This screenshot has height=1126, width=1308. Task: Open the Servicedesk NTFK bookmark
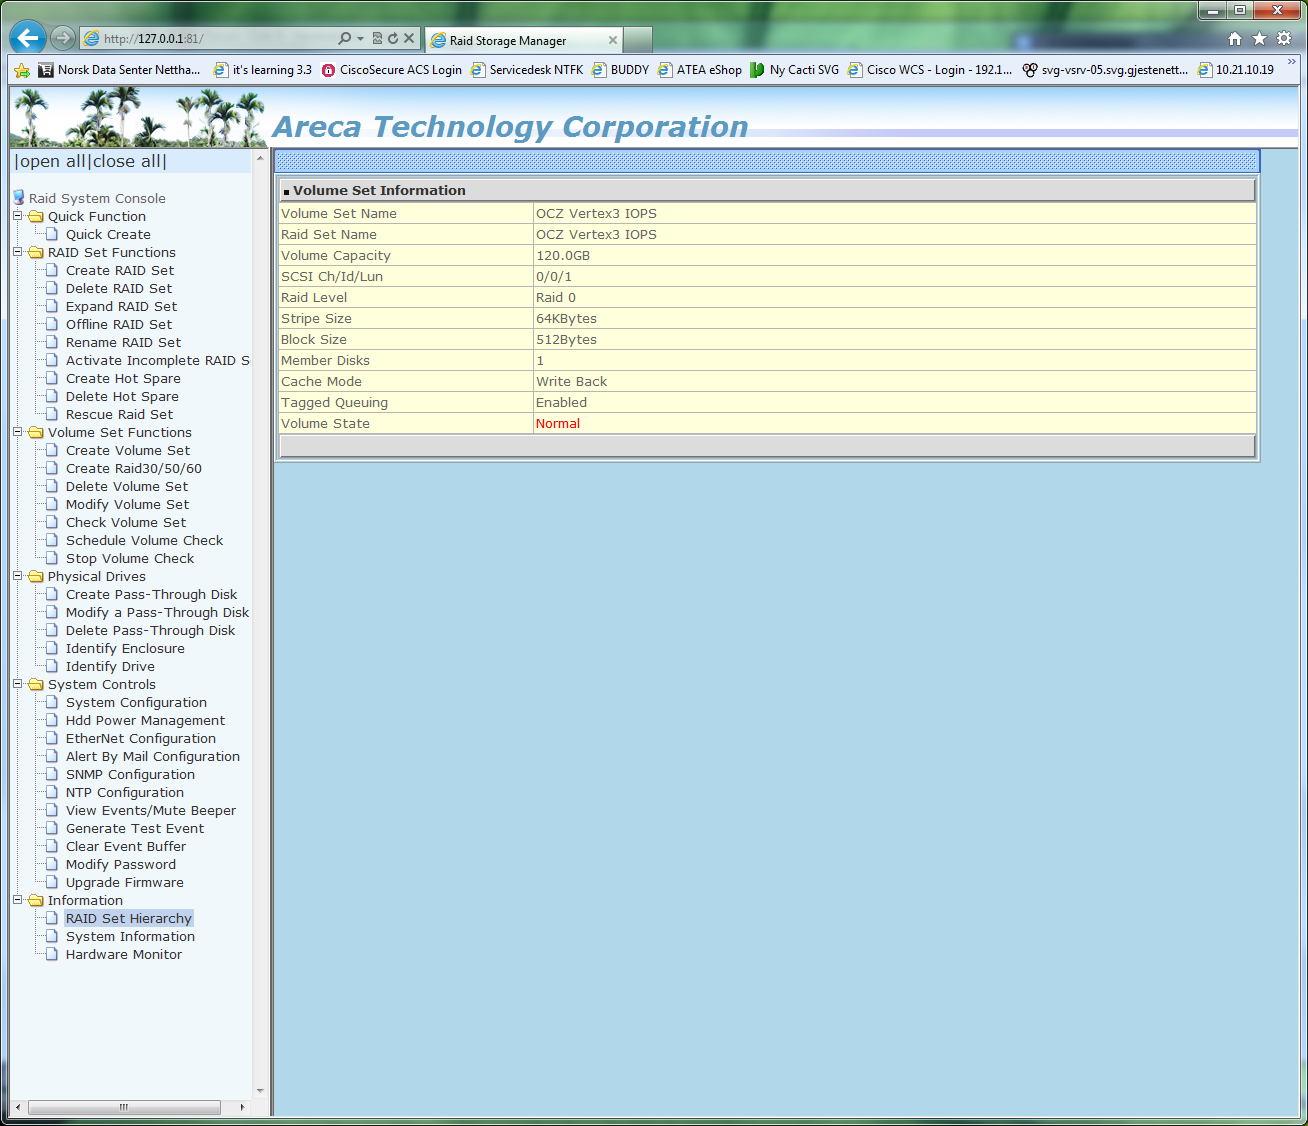pos(527,70)
